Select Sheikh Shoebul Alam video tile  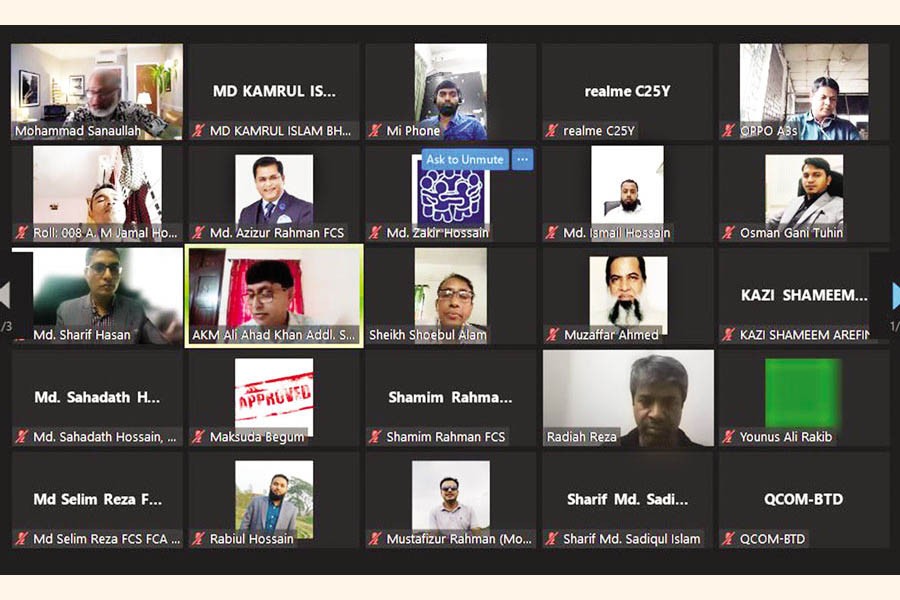click(x=451, y=296)
